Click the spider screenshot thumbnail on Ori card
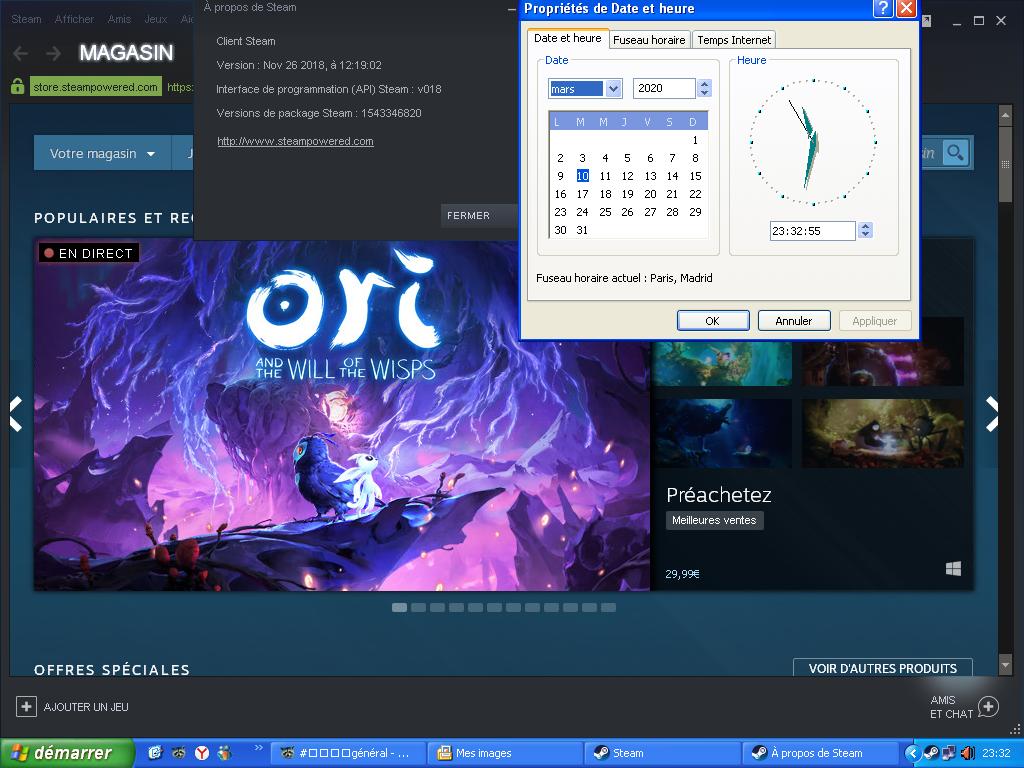Image resolution: width=1024 pixels, height=768 pixels. click(x=883, y=433)
